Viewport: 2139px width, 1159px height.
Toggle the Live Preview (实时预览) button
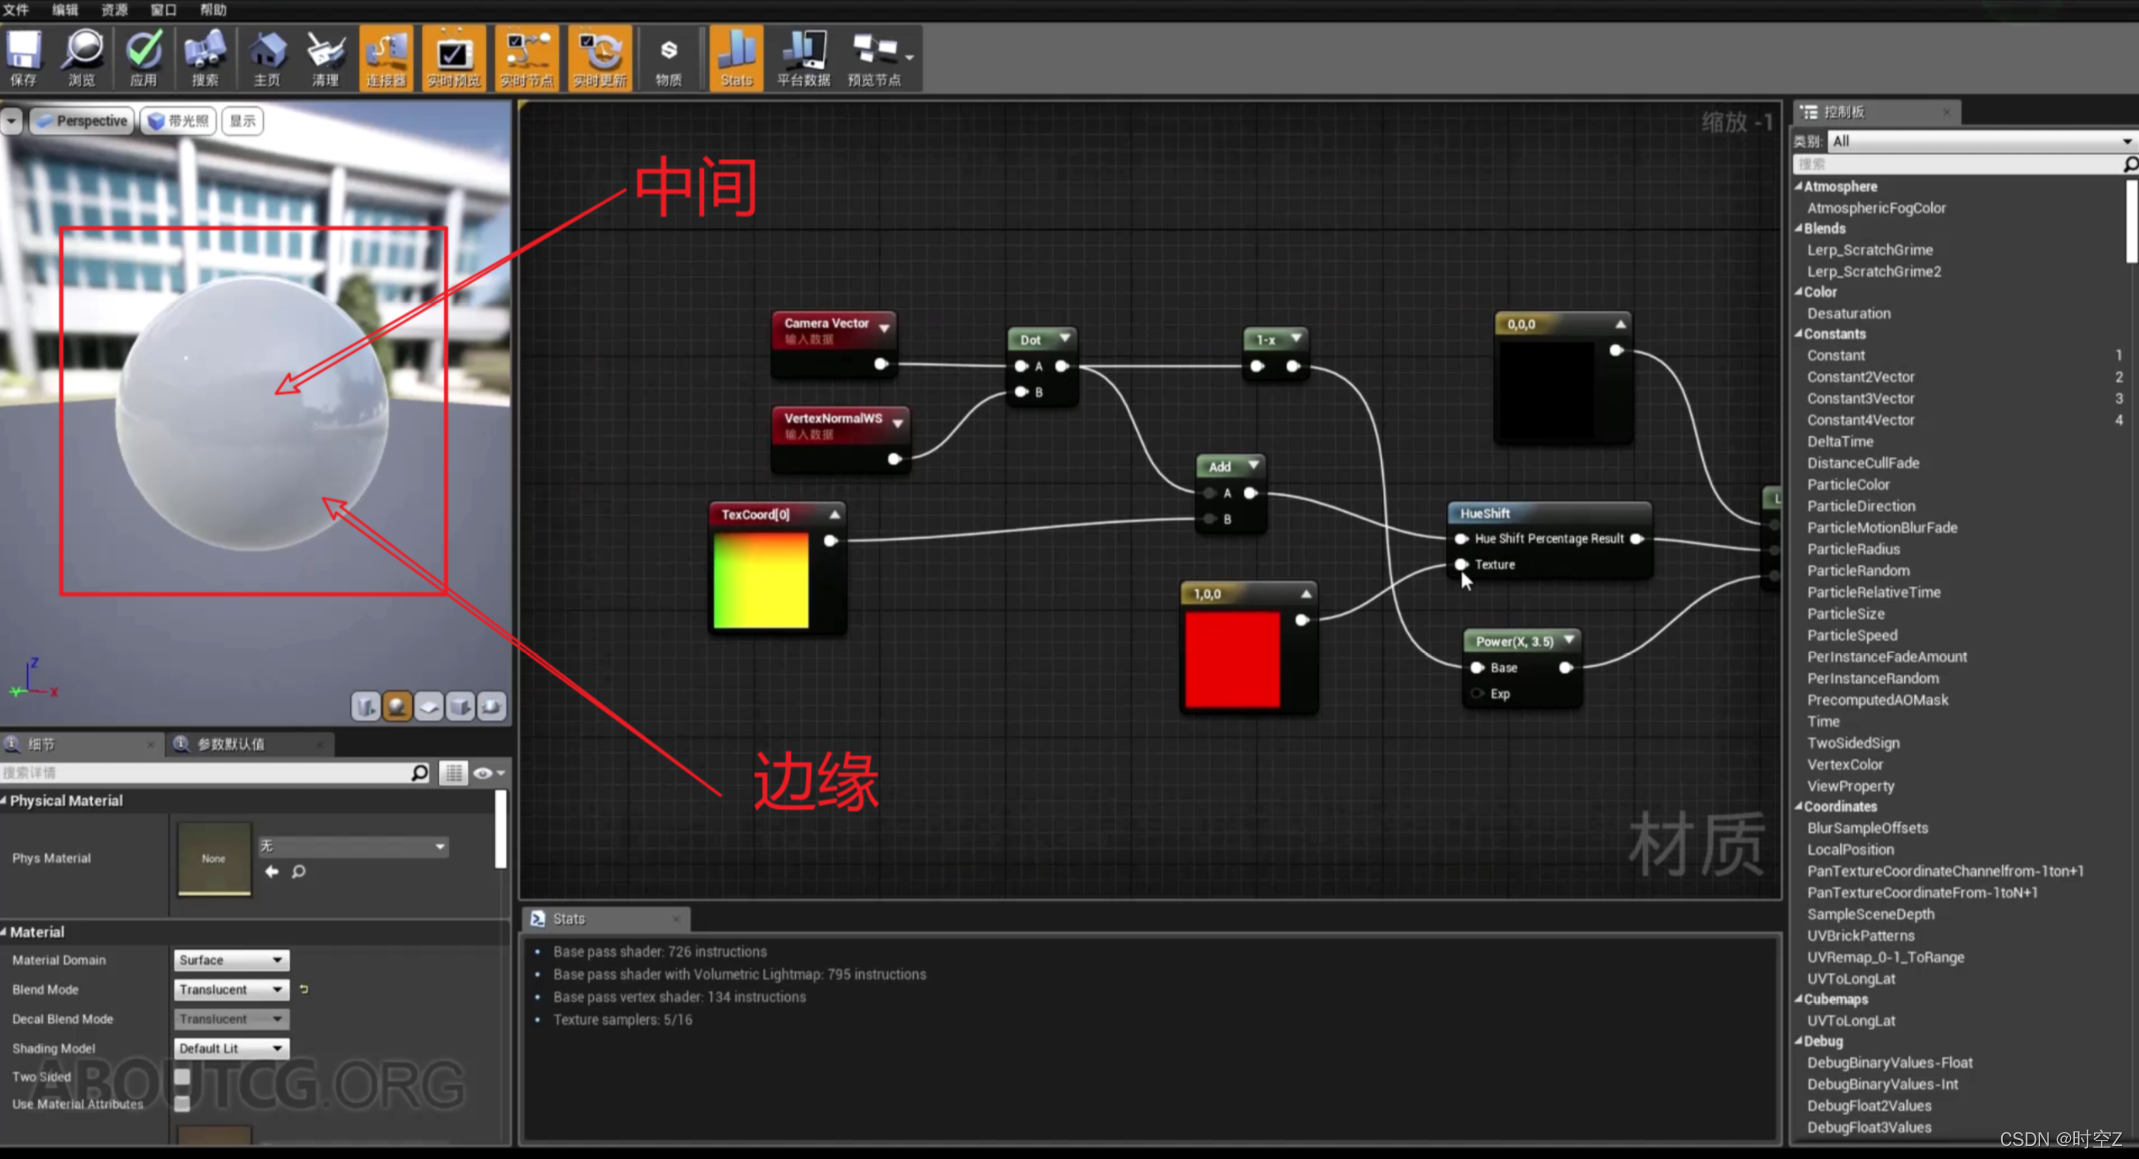coord(453,58)
